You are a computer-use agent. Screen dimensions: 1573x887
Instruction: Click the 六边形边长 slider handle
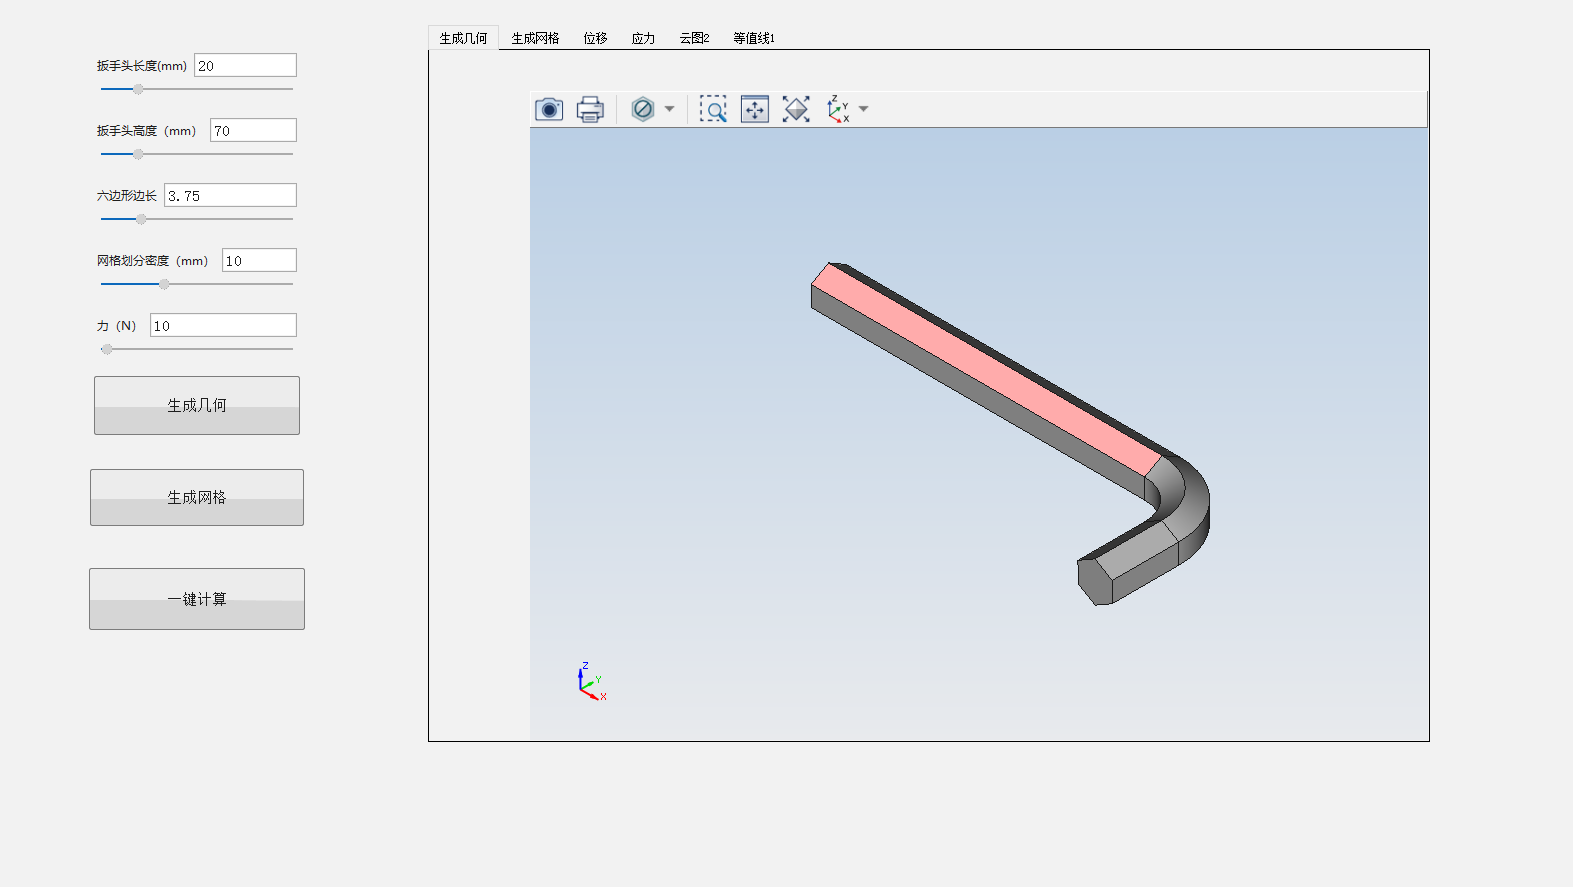click(141, 219)
